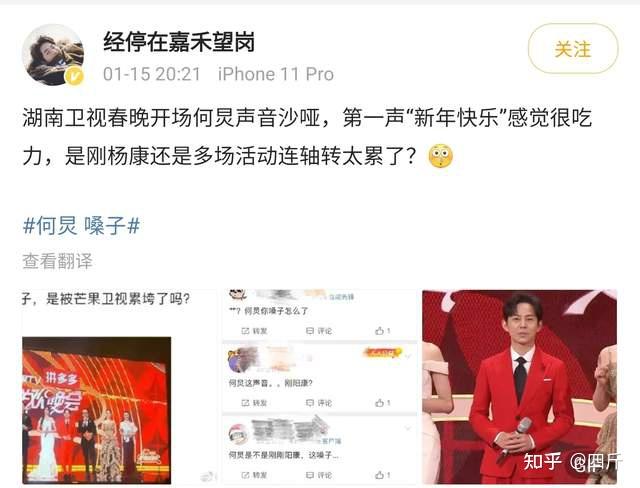This screenshot has height=488, width=640.
Task: Follow the user with 关注 button
Action: (573, 49)
